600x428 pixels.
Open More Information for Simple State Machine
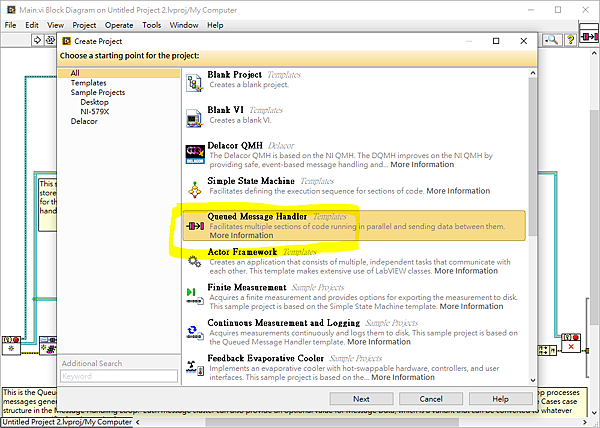pyautogui.click(x=458, y=191)
